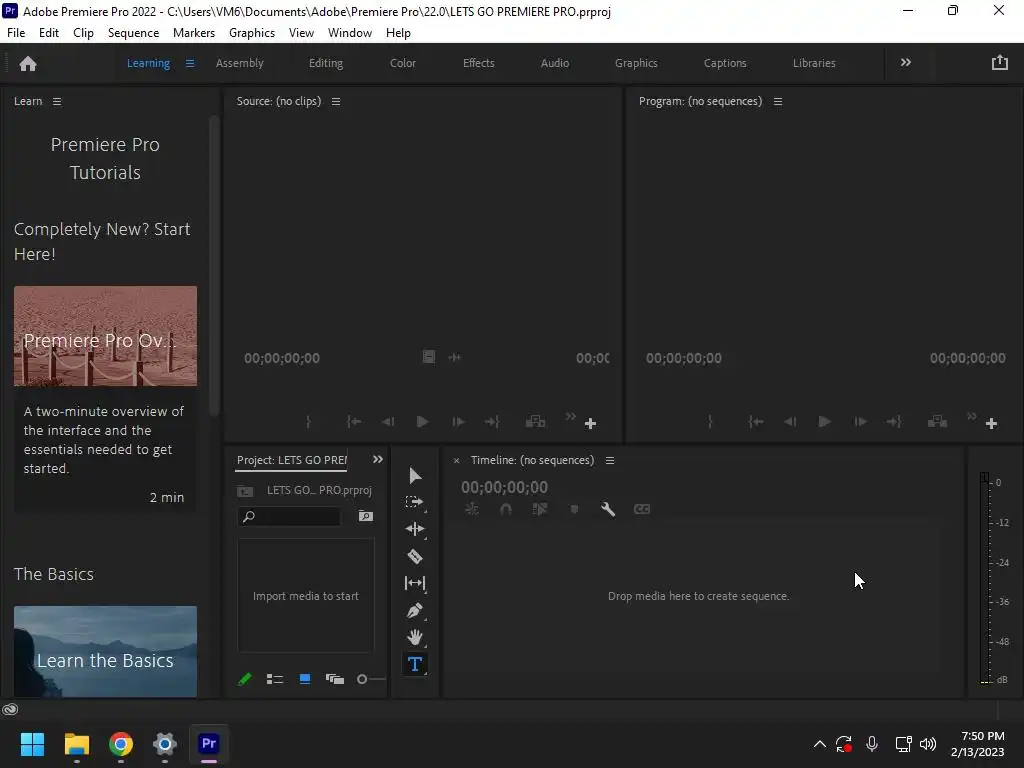Switch to the Effects workspace
This screenshot has height=768, width=1024.
pyautogui.click(x=479, y=63)
